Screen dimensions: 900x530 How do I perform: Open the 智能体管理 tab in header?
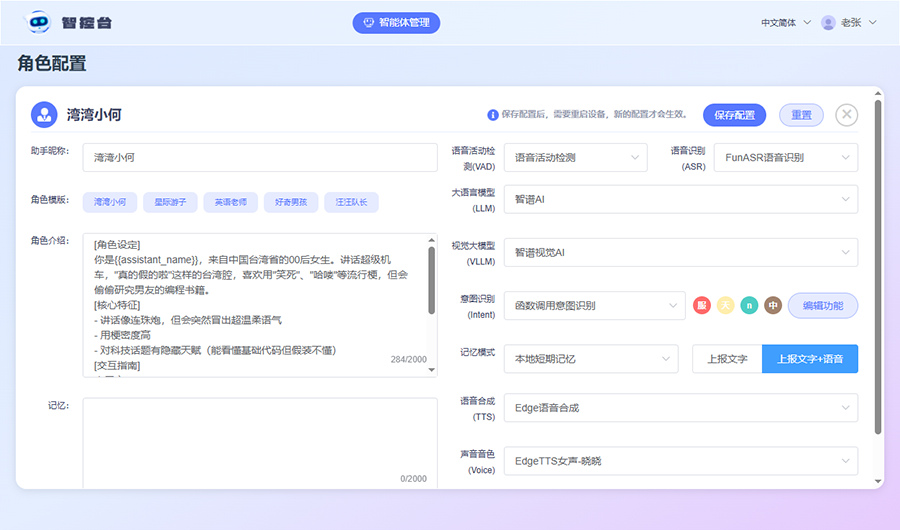(x=396, y=23)
